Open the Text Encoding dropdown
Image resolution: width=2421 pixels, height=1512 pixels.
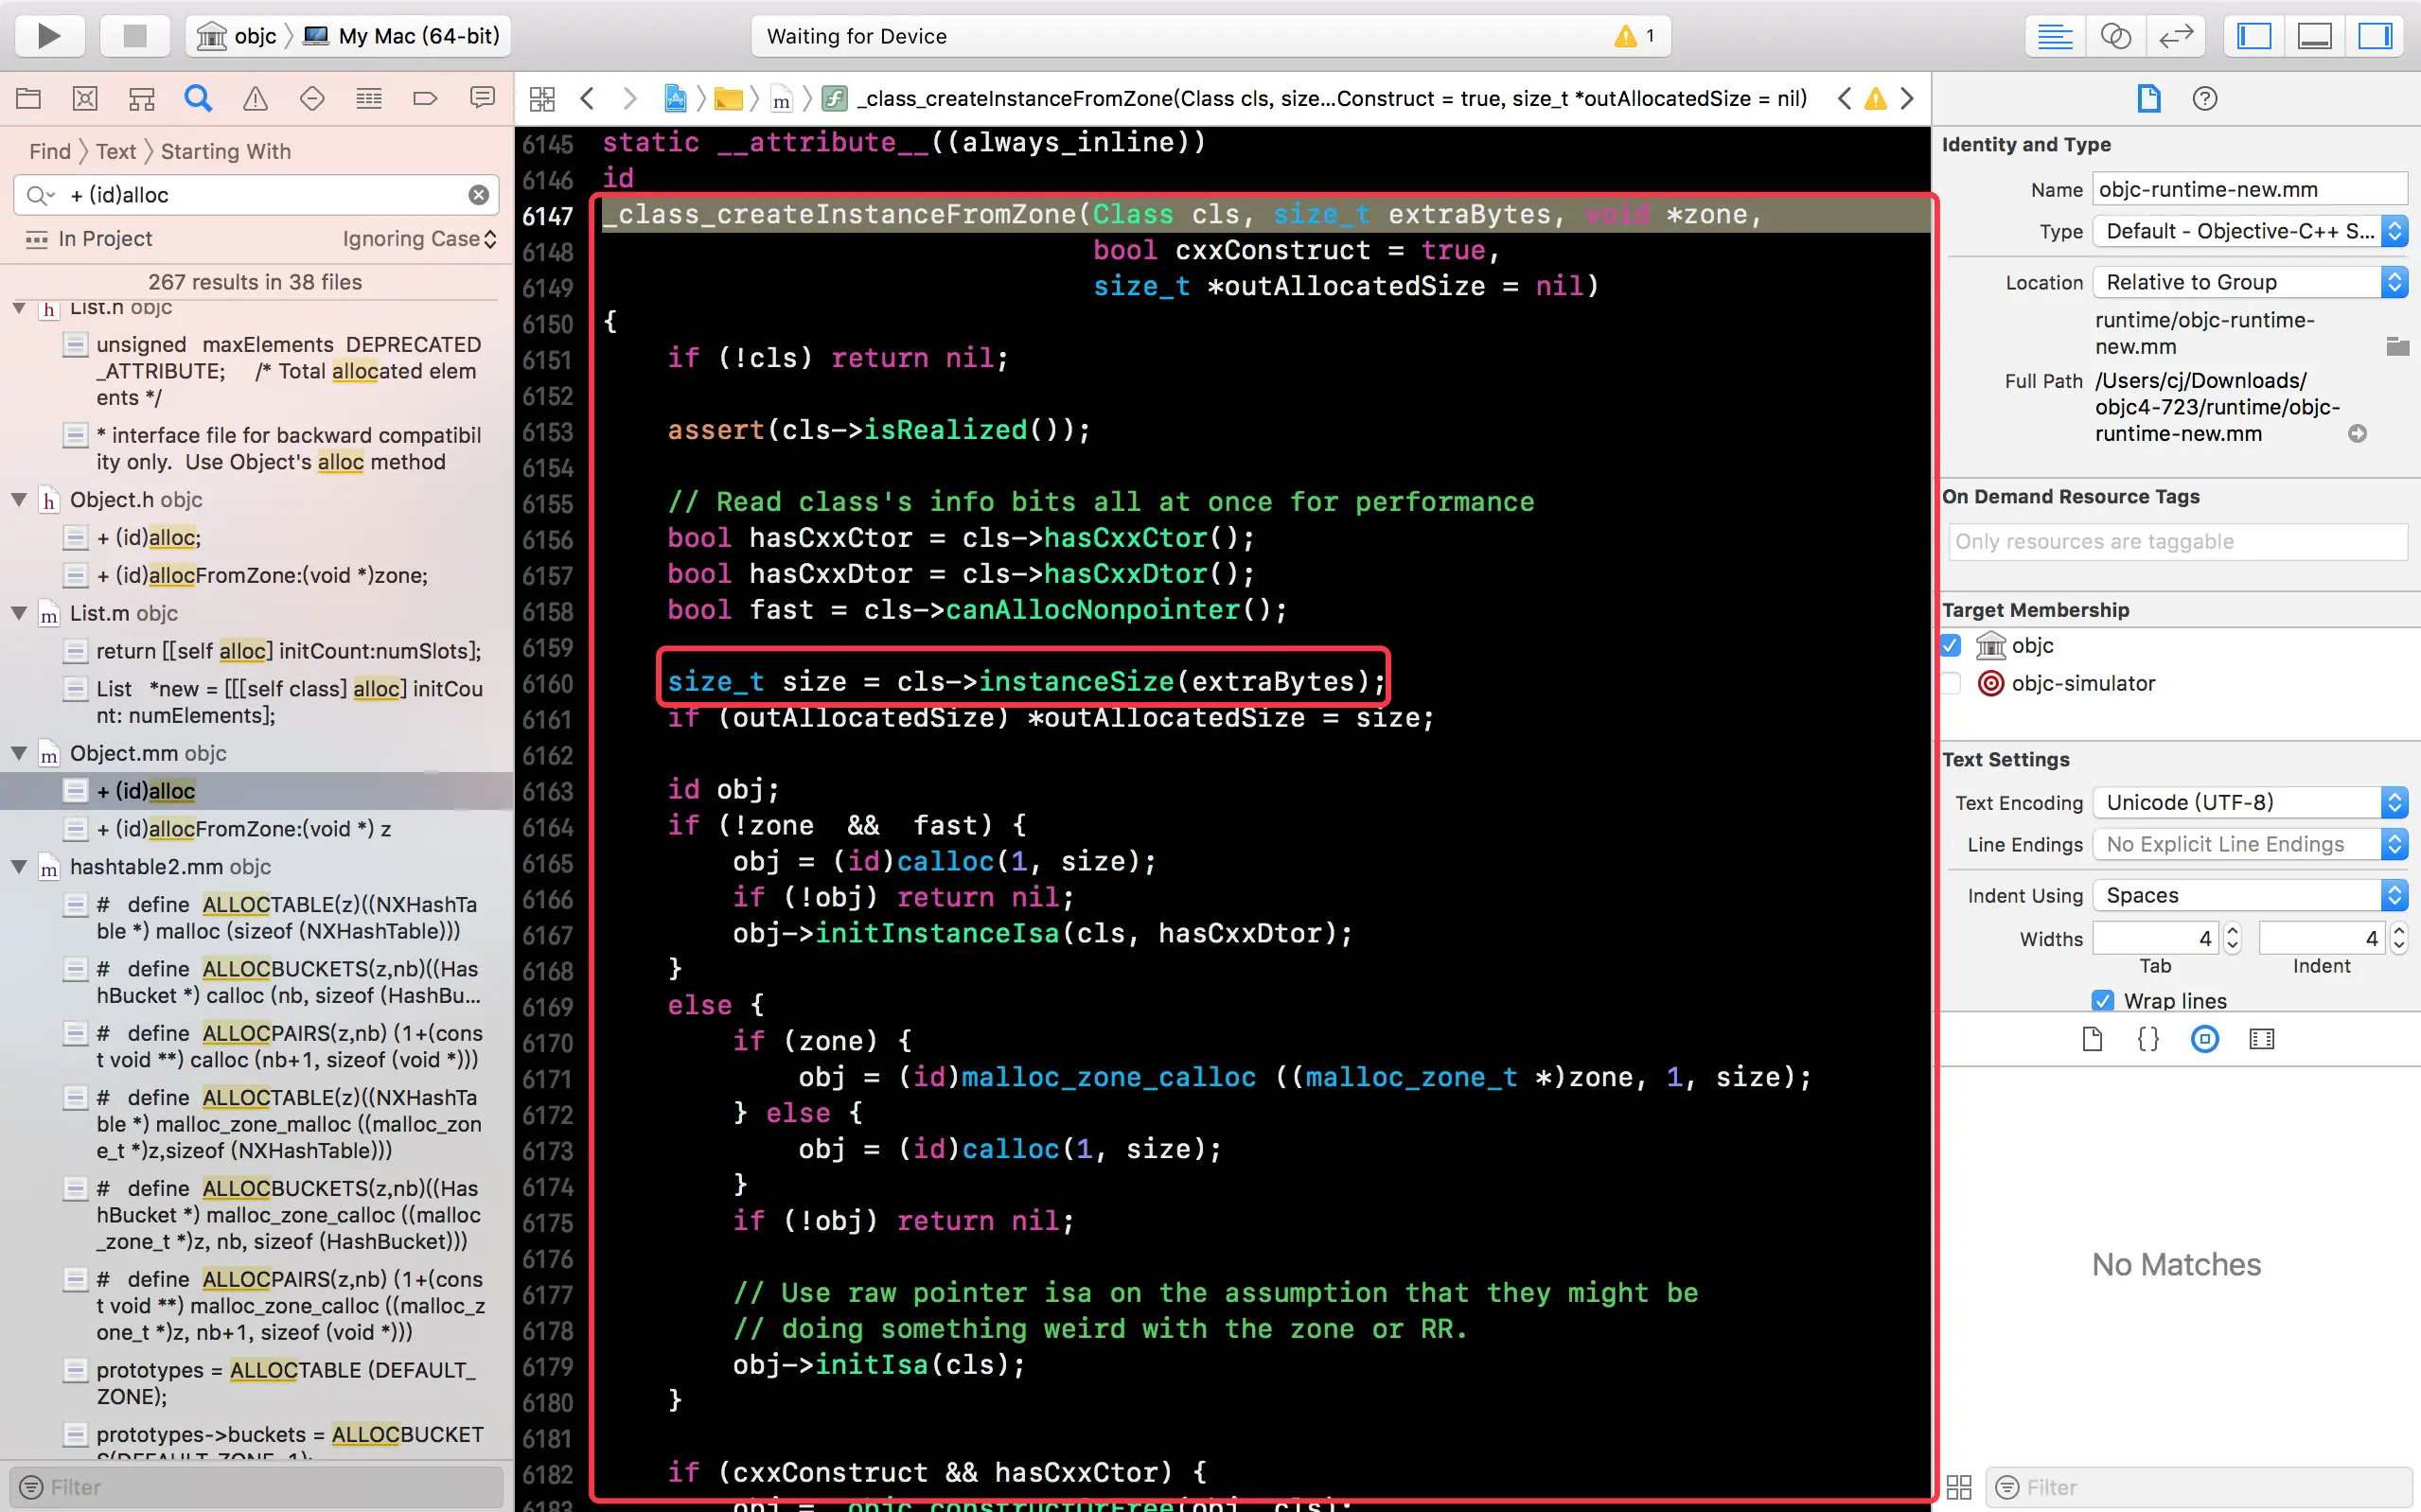pyautogui.click(x=2248, y=802)
